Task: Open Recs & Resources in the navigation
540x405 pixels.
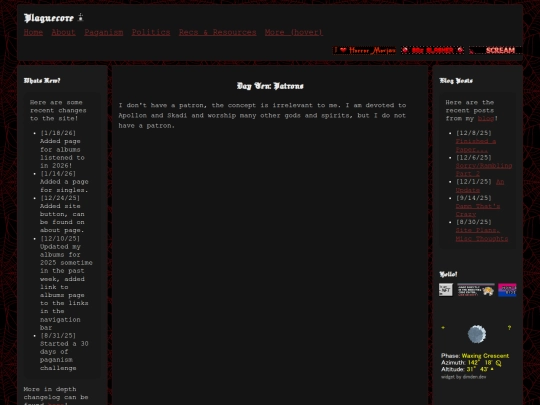Action: 217,32
